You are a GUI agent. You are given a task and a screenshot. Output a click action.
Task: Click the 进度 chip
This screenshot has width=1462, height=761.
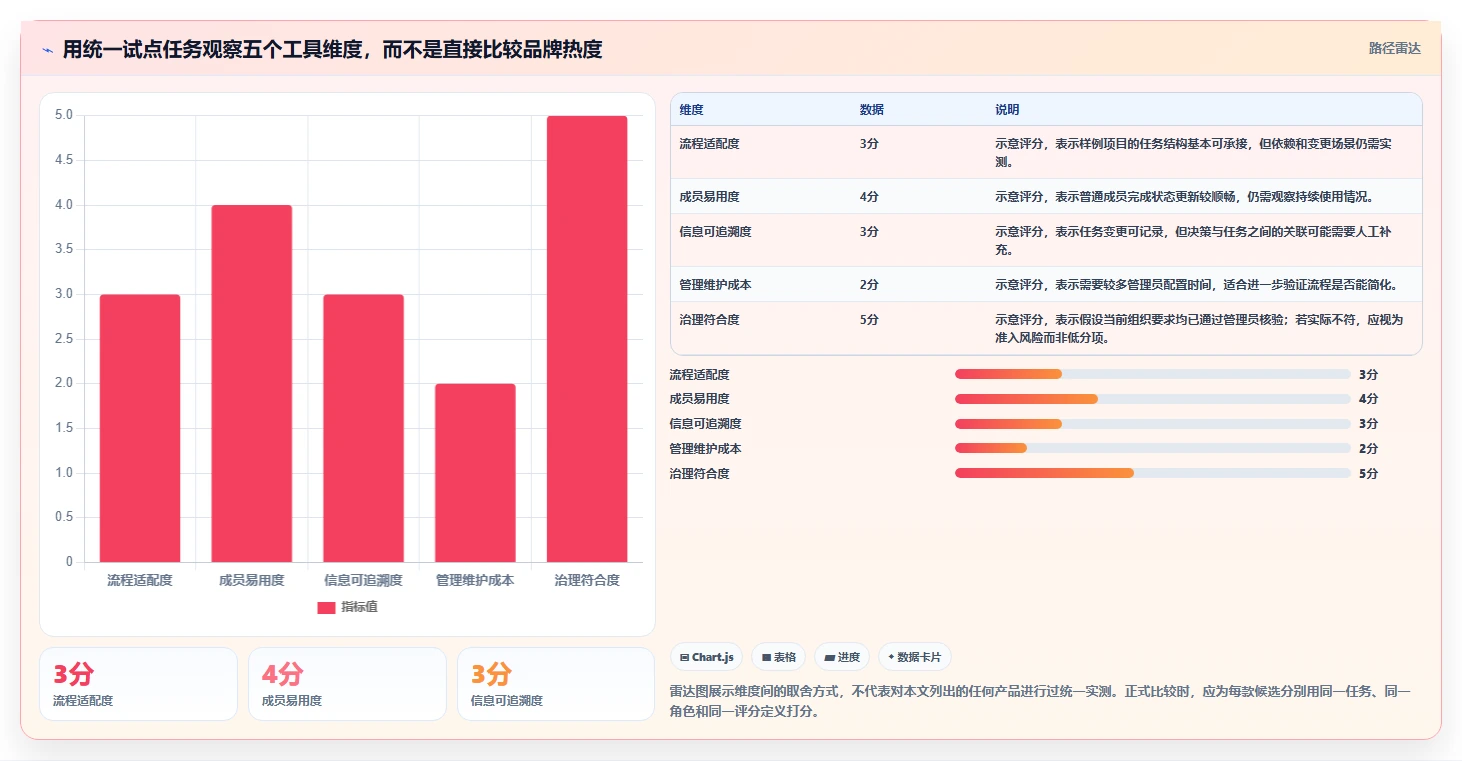(x=842, y=657)
